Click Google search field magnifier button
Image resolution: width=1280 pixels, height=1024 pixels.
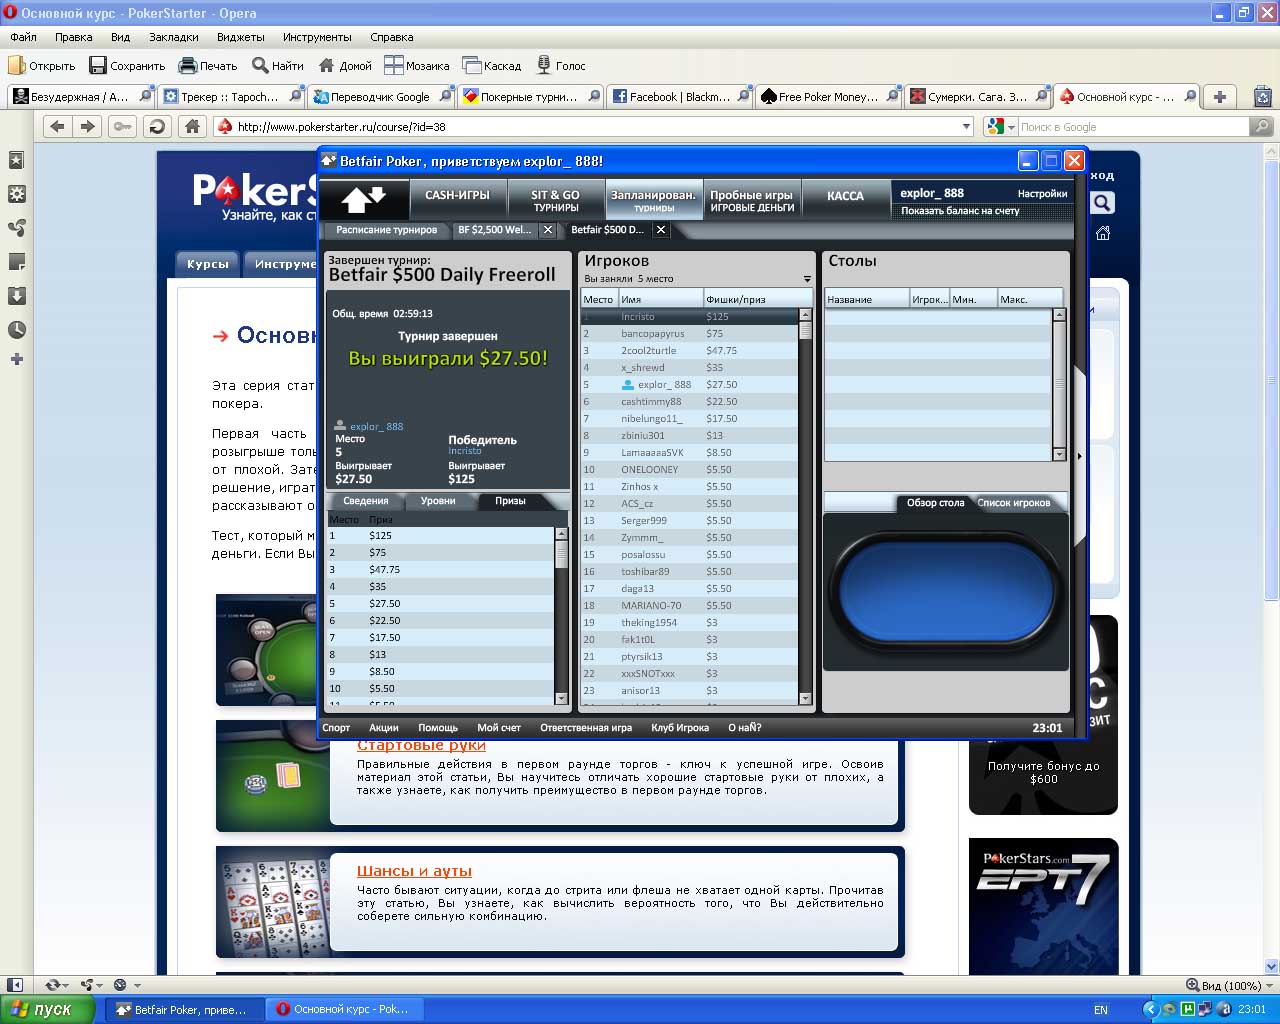pyautogui.click(x=1262, y=126)
